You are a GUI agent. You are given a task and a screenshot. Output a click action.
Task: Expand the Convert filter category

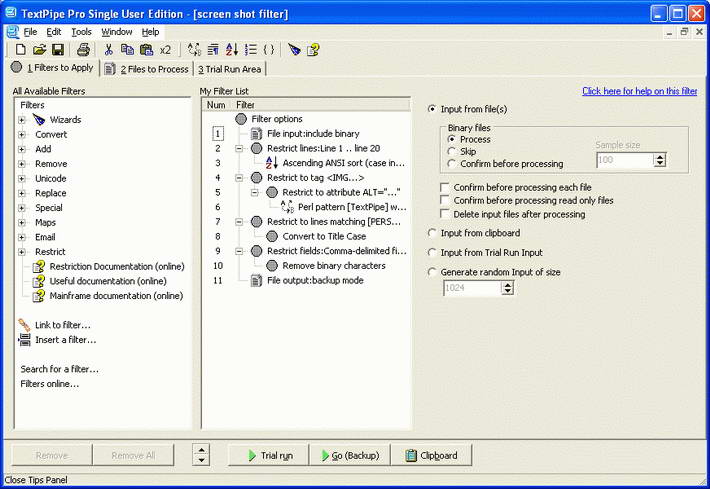[21, 134]
